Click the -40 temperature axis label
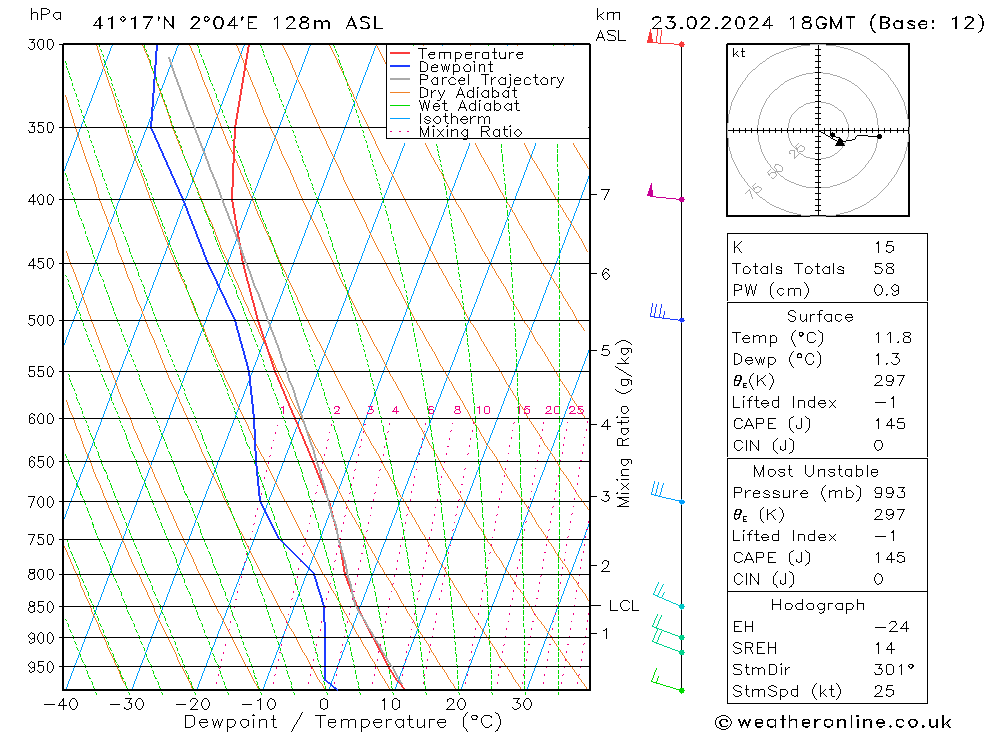This screenshot has height=733, width=1000. tap(61, 704)
